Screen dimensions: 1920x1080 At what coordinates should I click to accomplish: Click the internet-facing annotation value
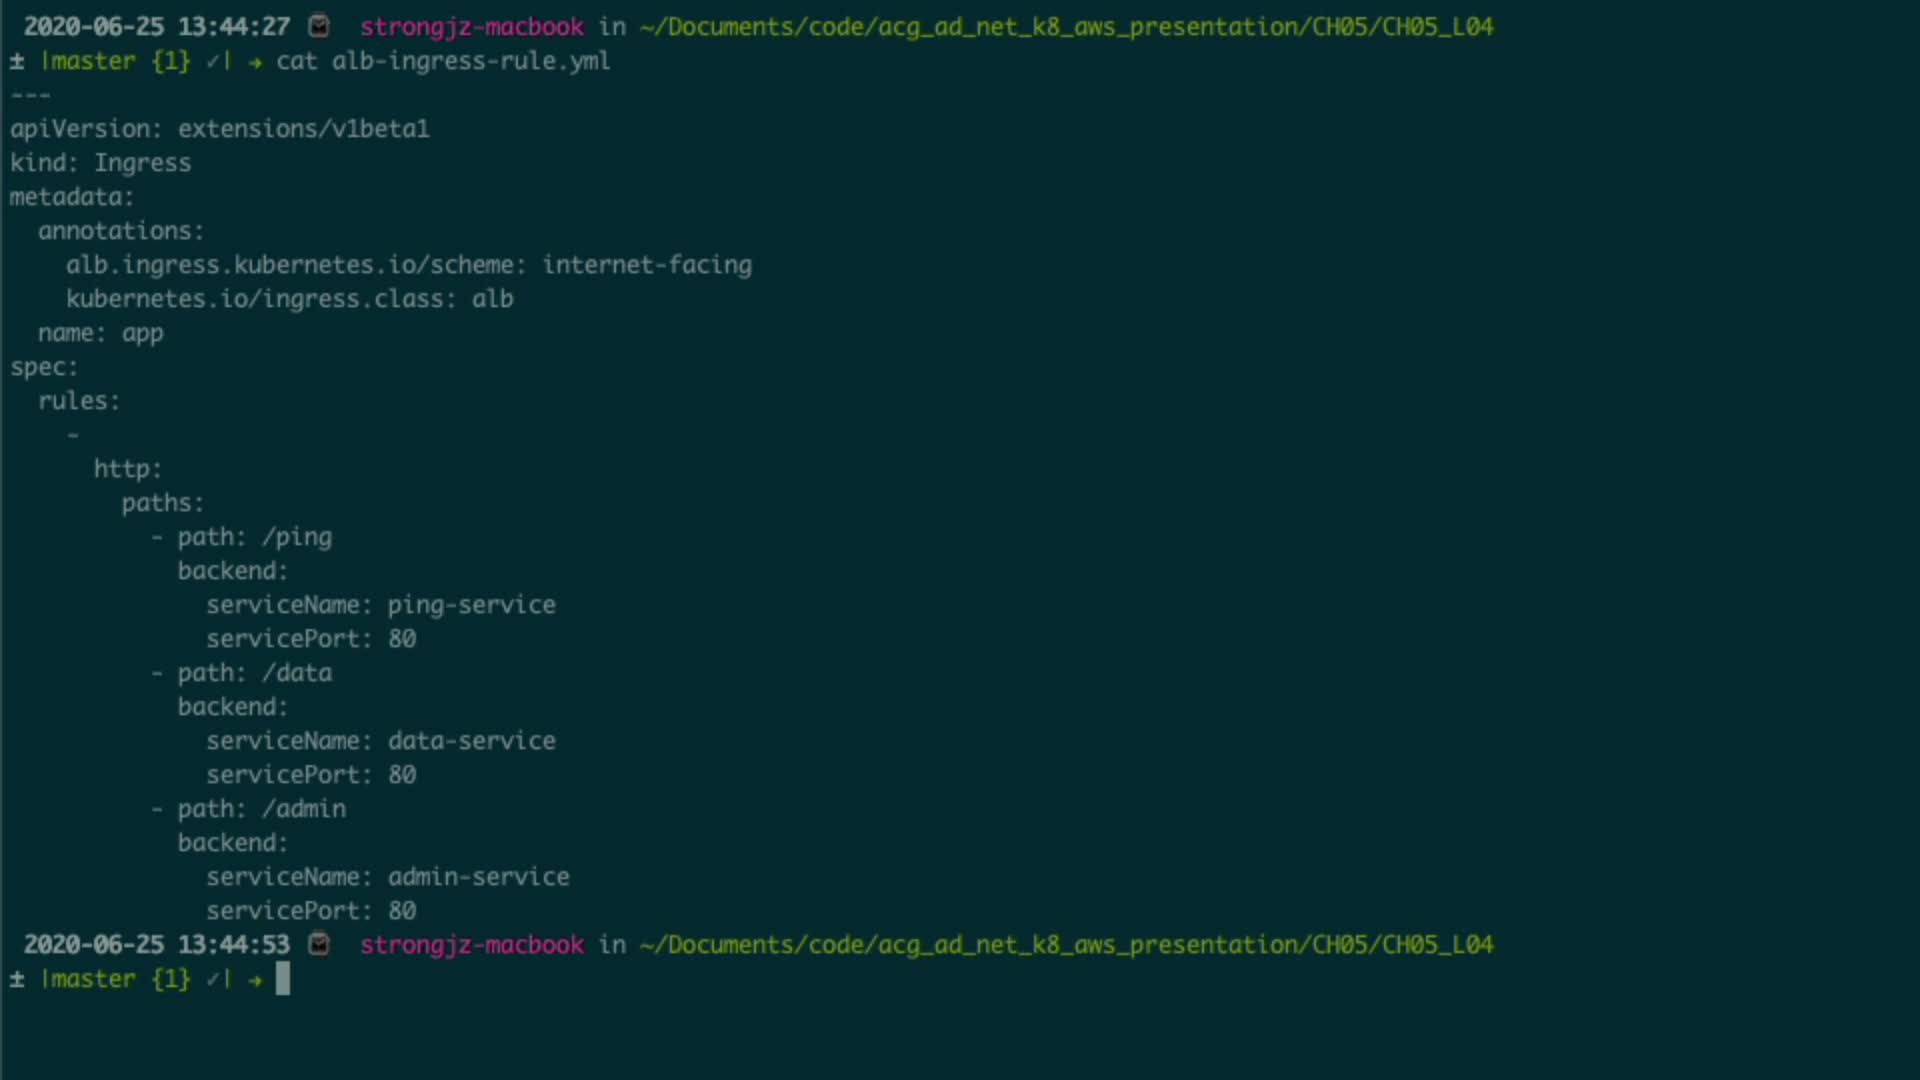[x=647, y=265]
